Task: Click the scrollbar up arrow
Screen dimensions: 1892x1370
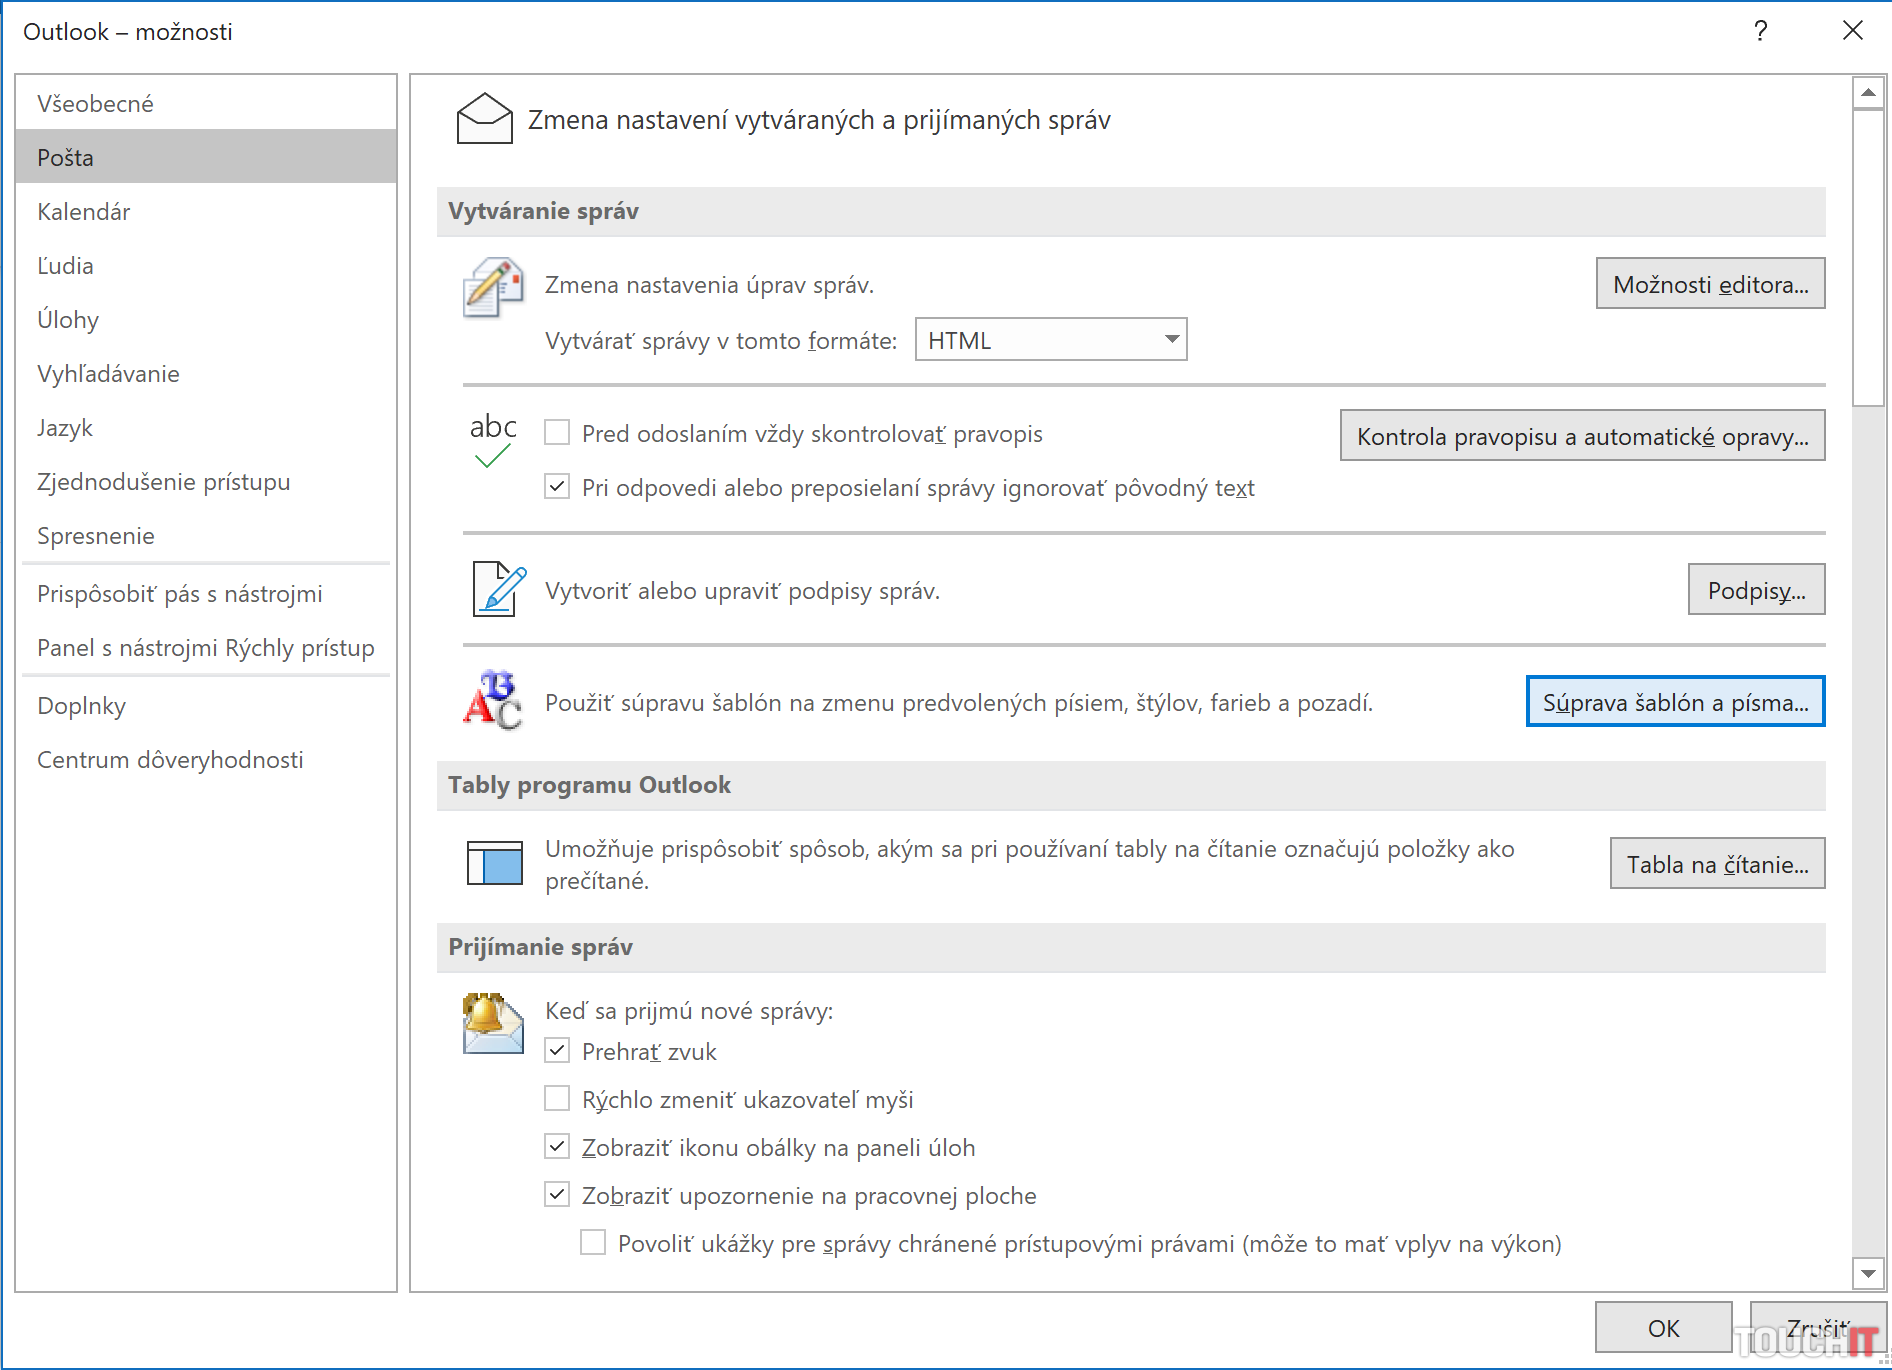Action: click(1867, 92)
